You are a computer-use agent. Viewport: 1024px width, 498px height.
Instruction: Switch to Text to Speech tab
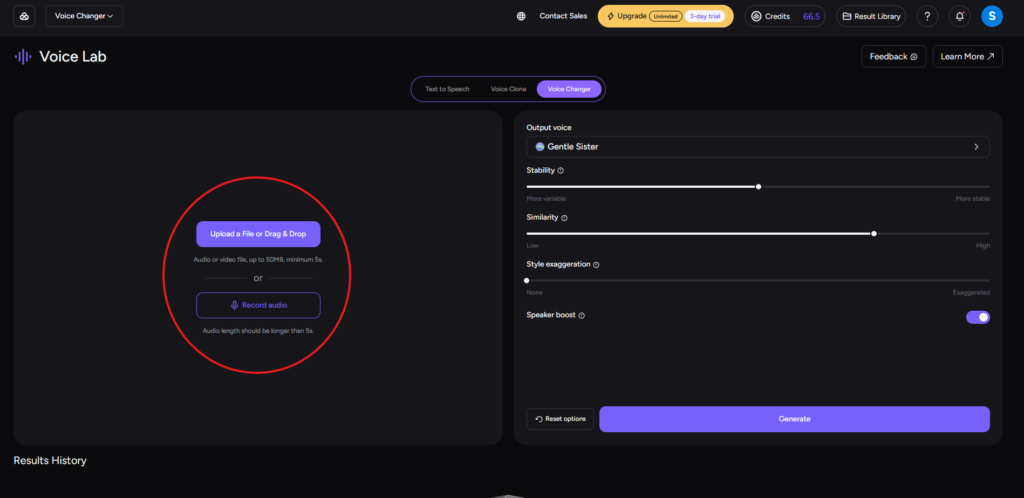point(447,89)
